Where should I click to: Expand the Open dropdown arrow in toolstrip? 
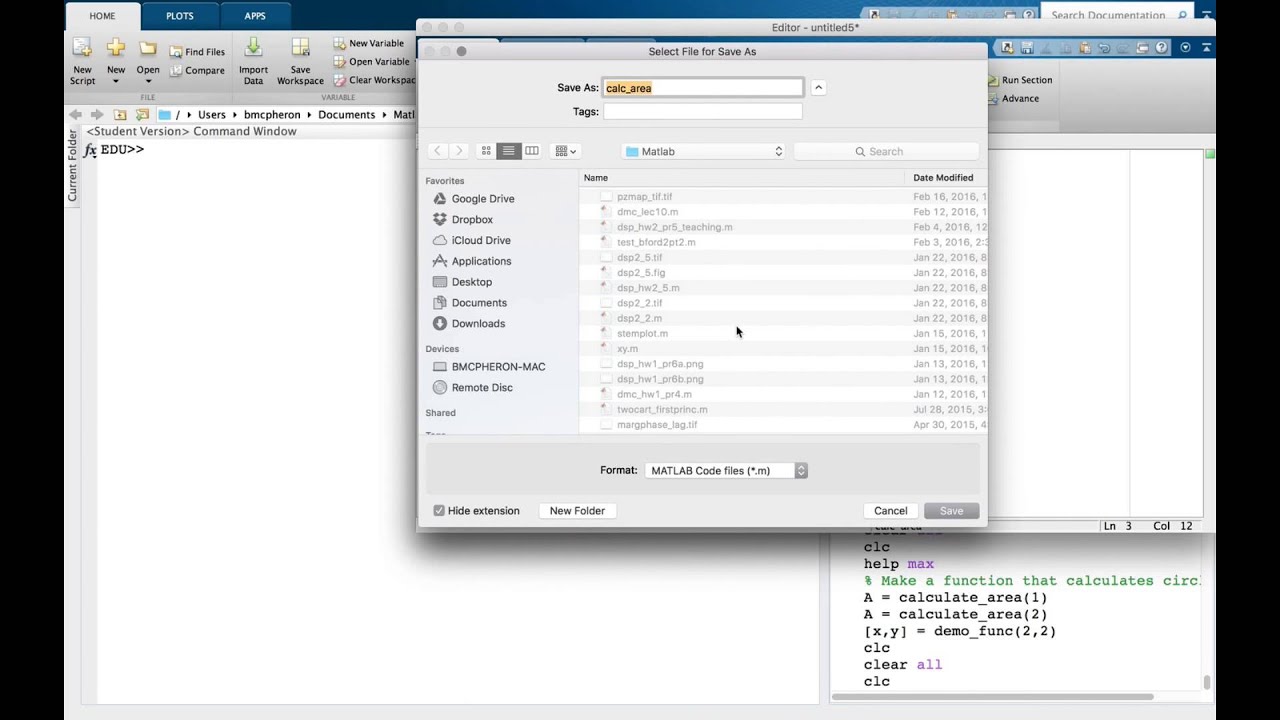148,82
